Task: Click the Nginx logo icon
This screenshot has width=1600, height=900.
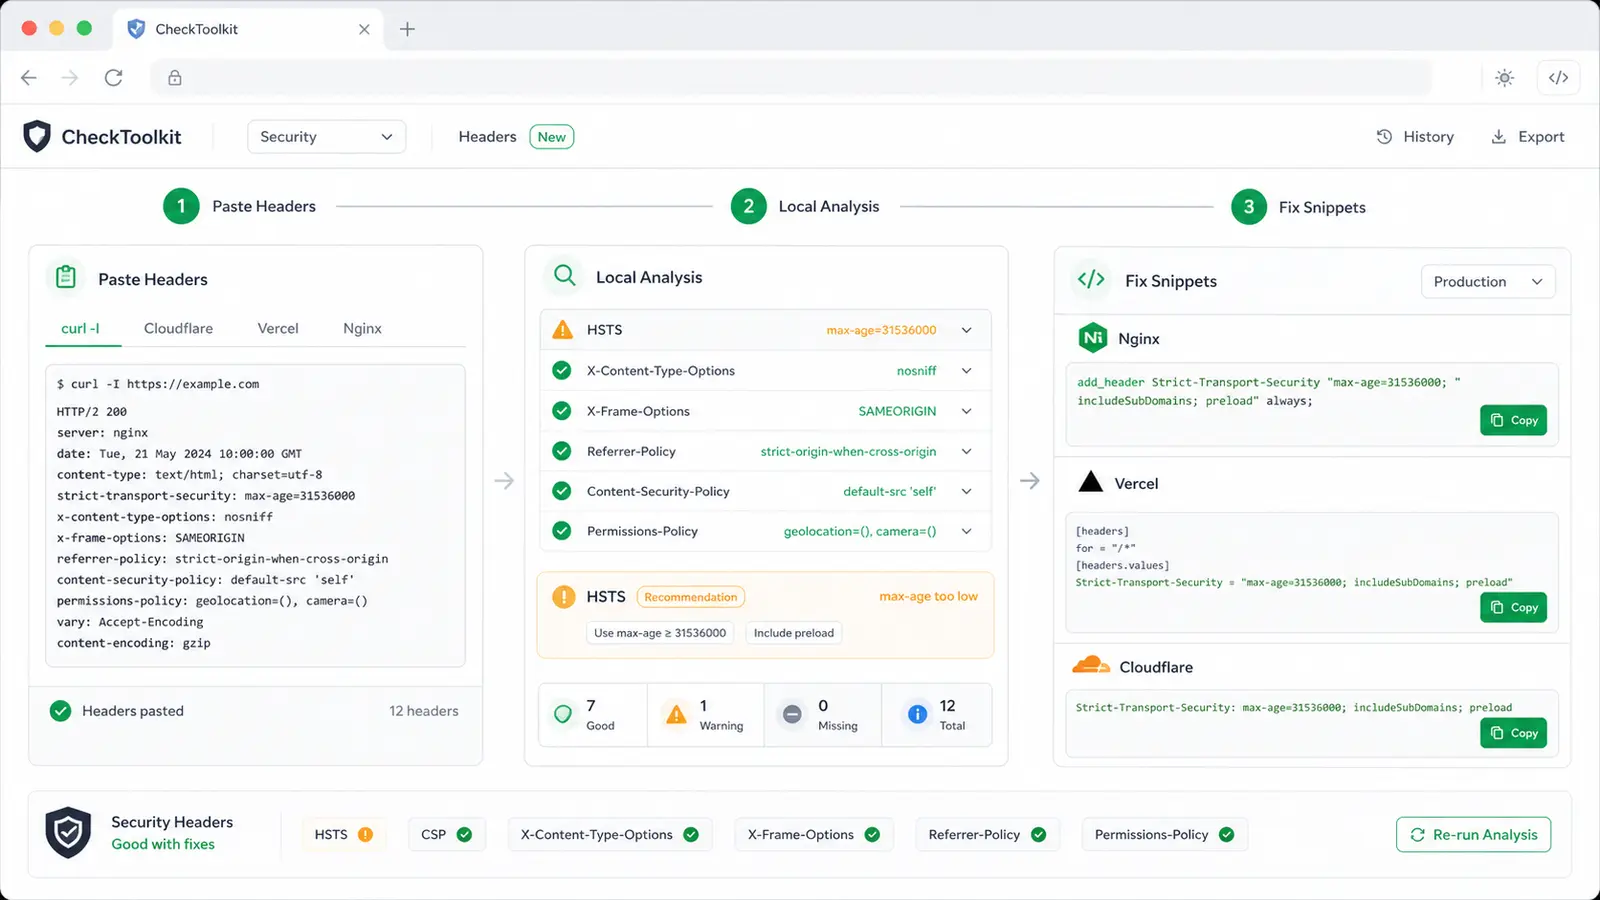Action: [1093, 338]
